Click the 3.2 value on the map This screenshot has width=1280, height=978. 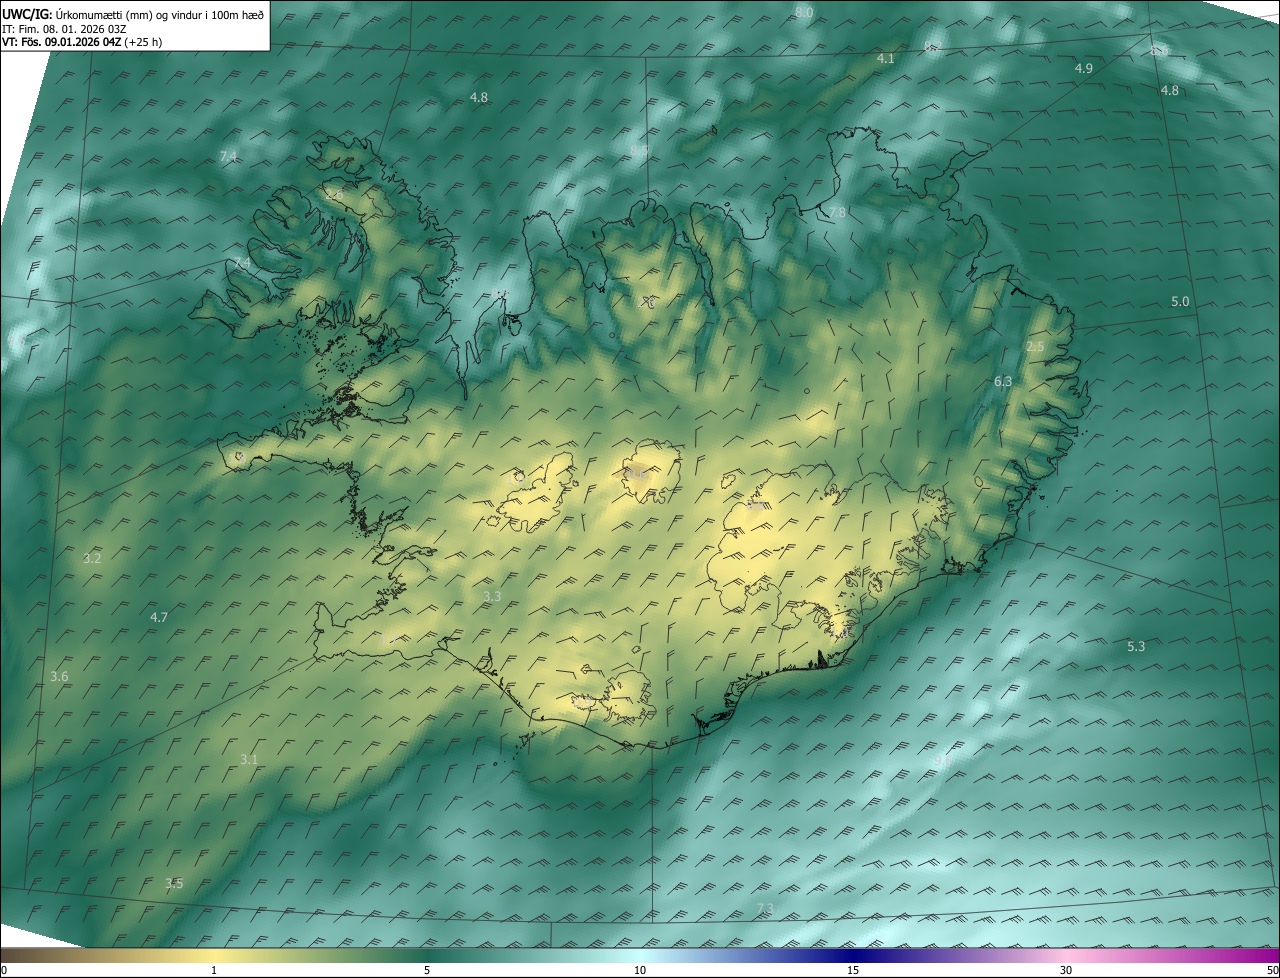pos(92,559)
